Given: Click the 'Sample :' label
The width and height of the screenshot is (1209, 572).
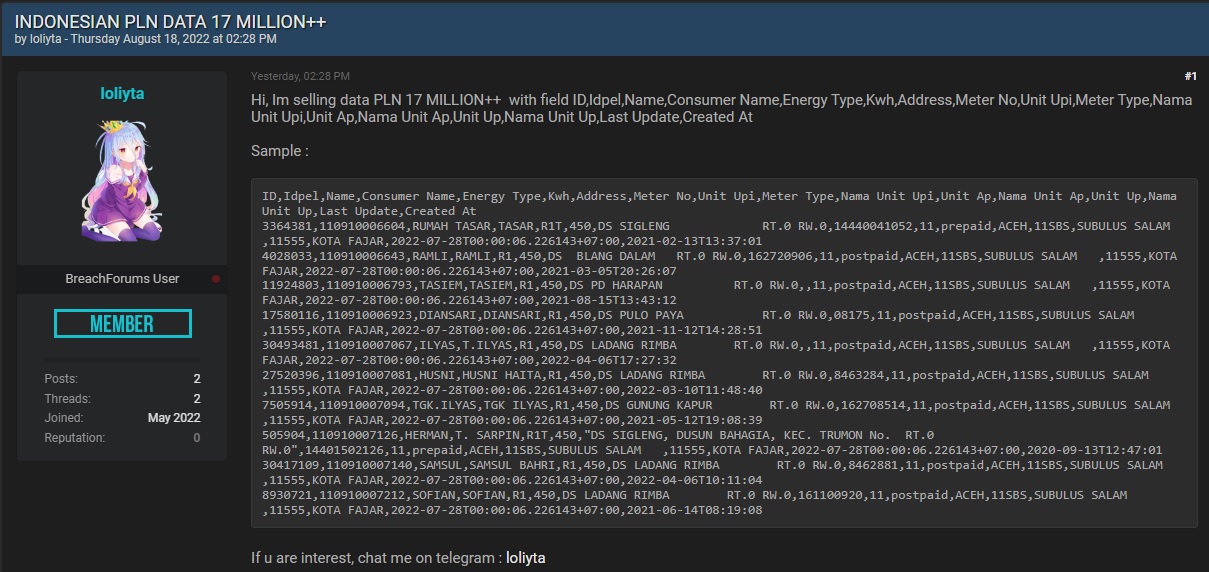Looking at the screenshot, I should (x=280, y=151).
